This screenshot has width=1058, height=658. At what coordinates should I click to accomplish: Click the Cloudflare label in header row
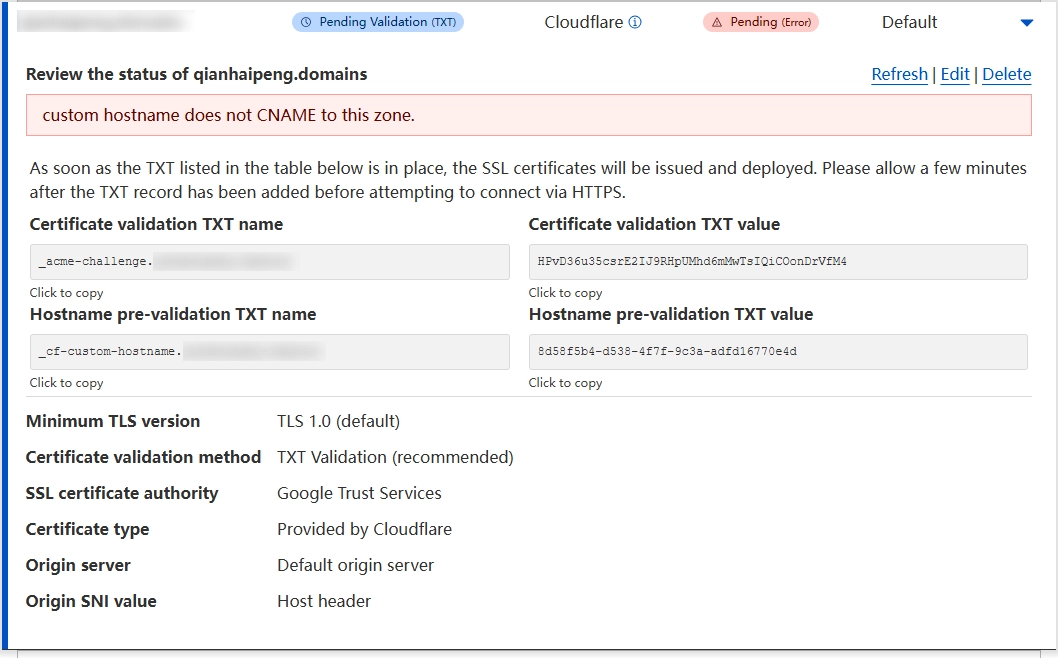click(x=583, y=22)
